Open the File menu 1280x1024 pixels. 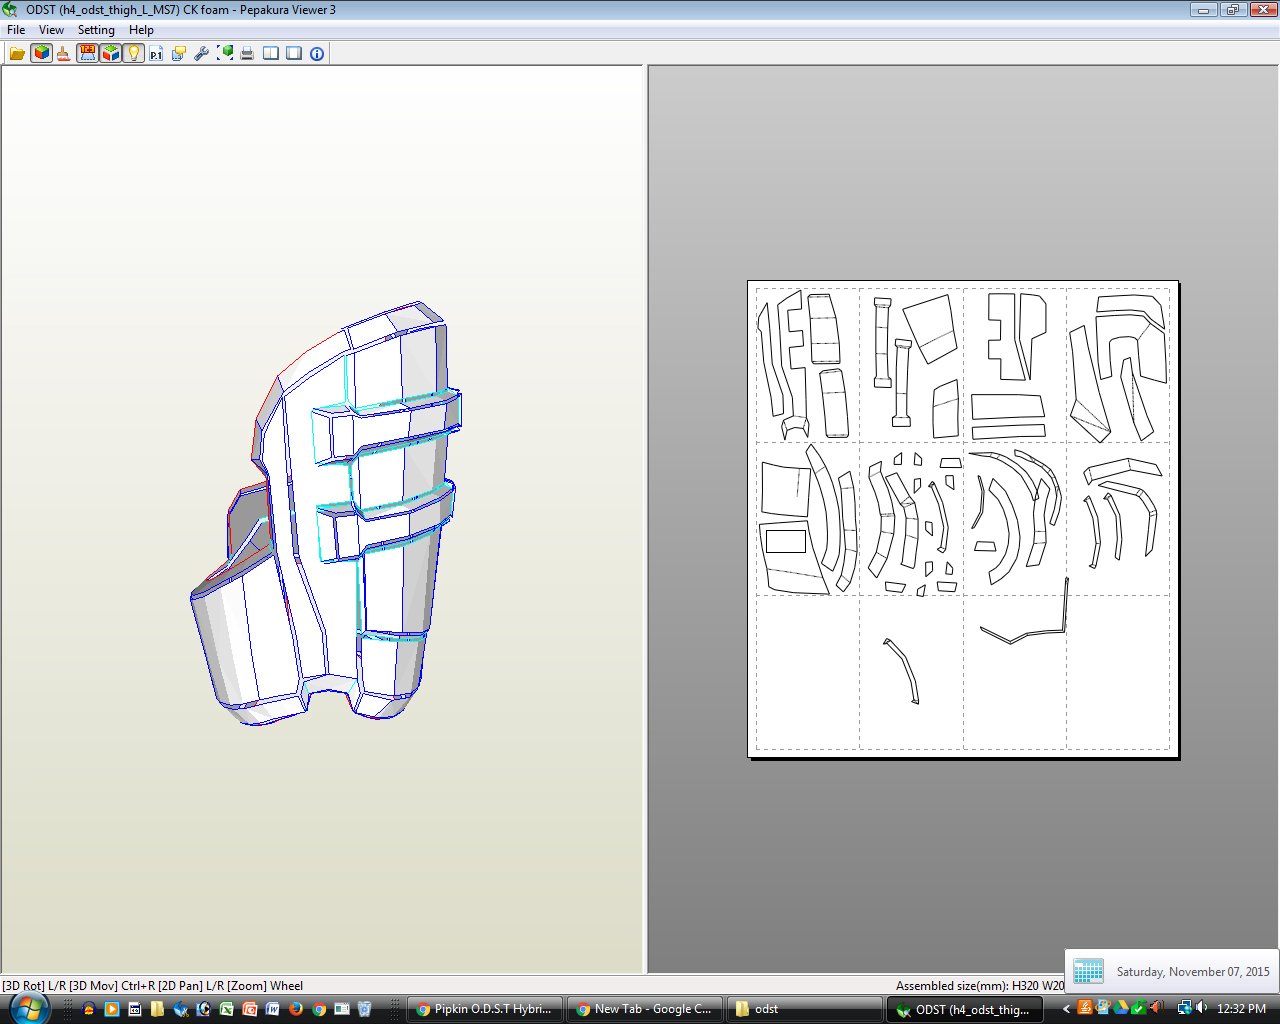[16, 30]
